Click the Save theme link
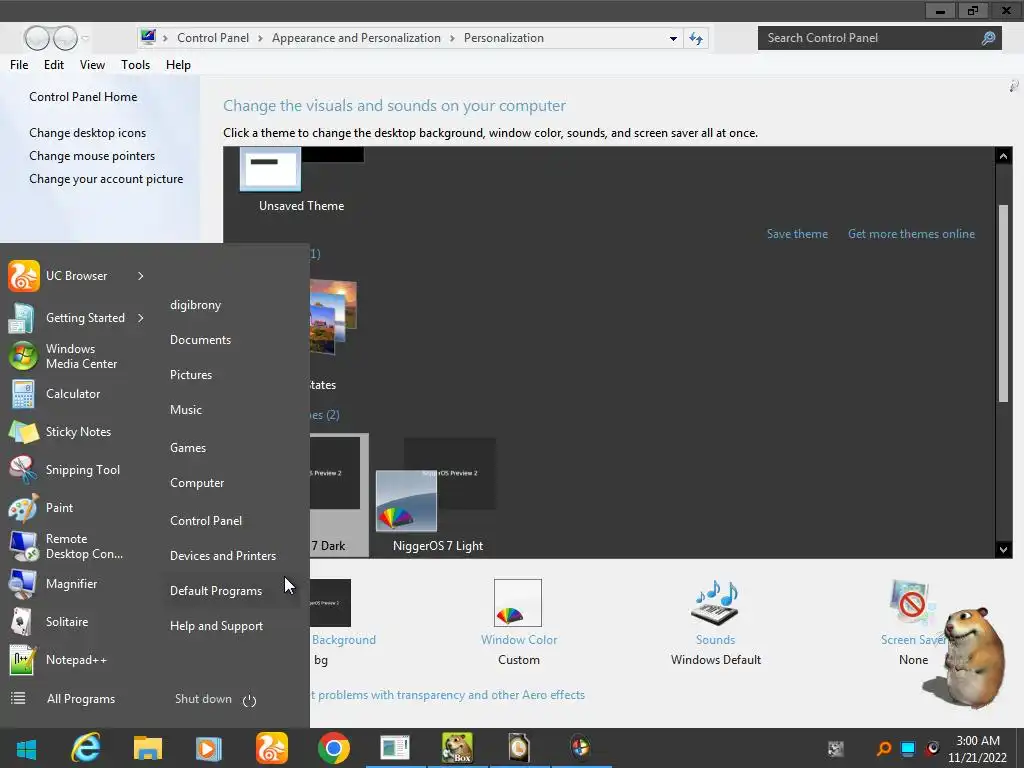The width and height of the screenshot is (1024, 768). point(797,234)
